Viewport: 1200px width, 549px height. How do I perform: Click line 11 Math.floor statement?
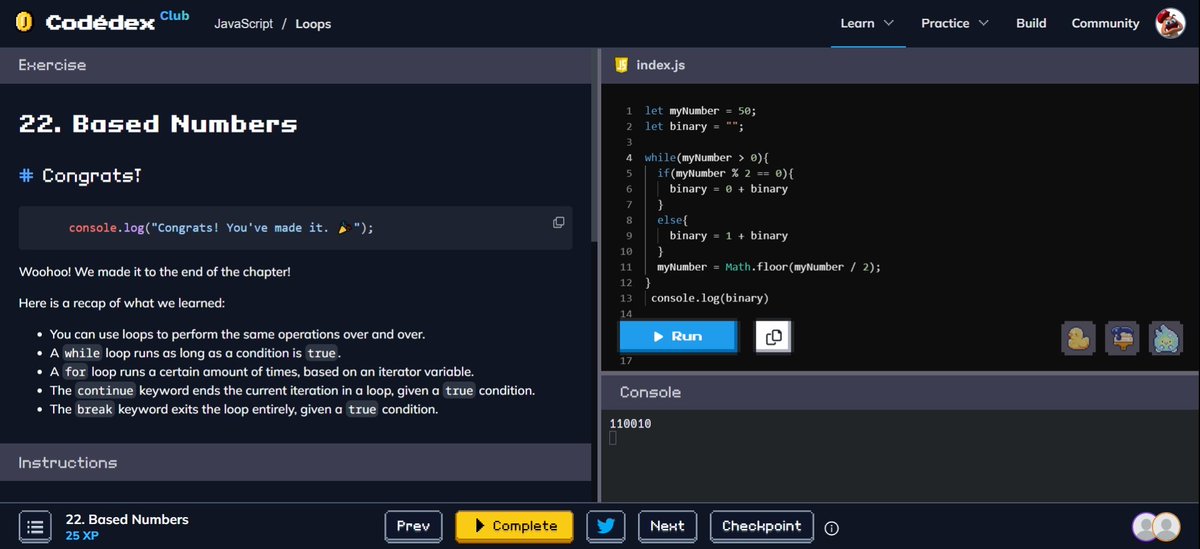769,267
